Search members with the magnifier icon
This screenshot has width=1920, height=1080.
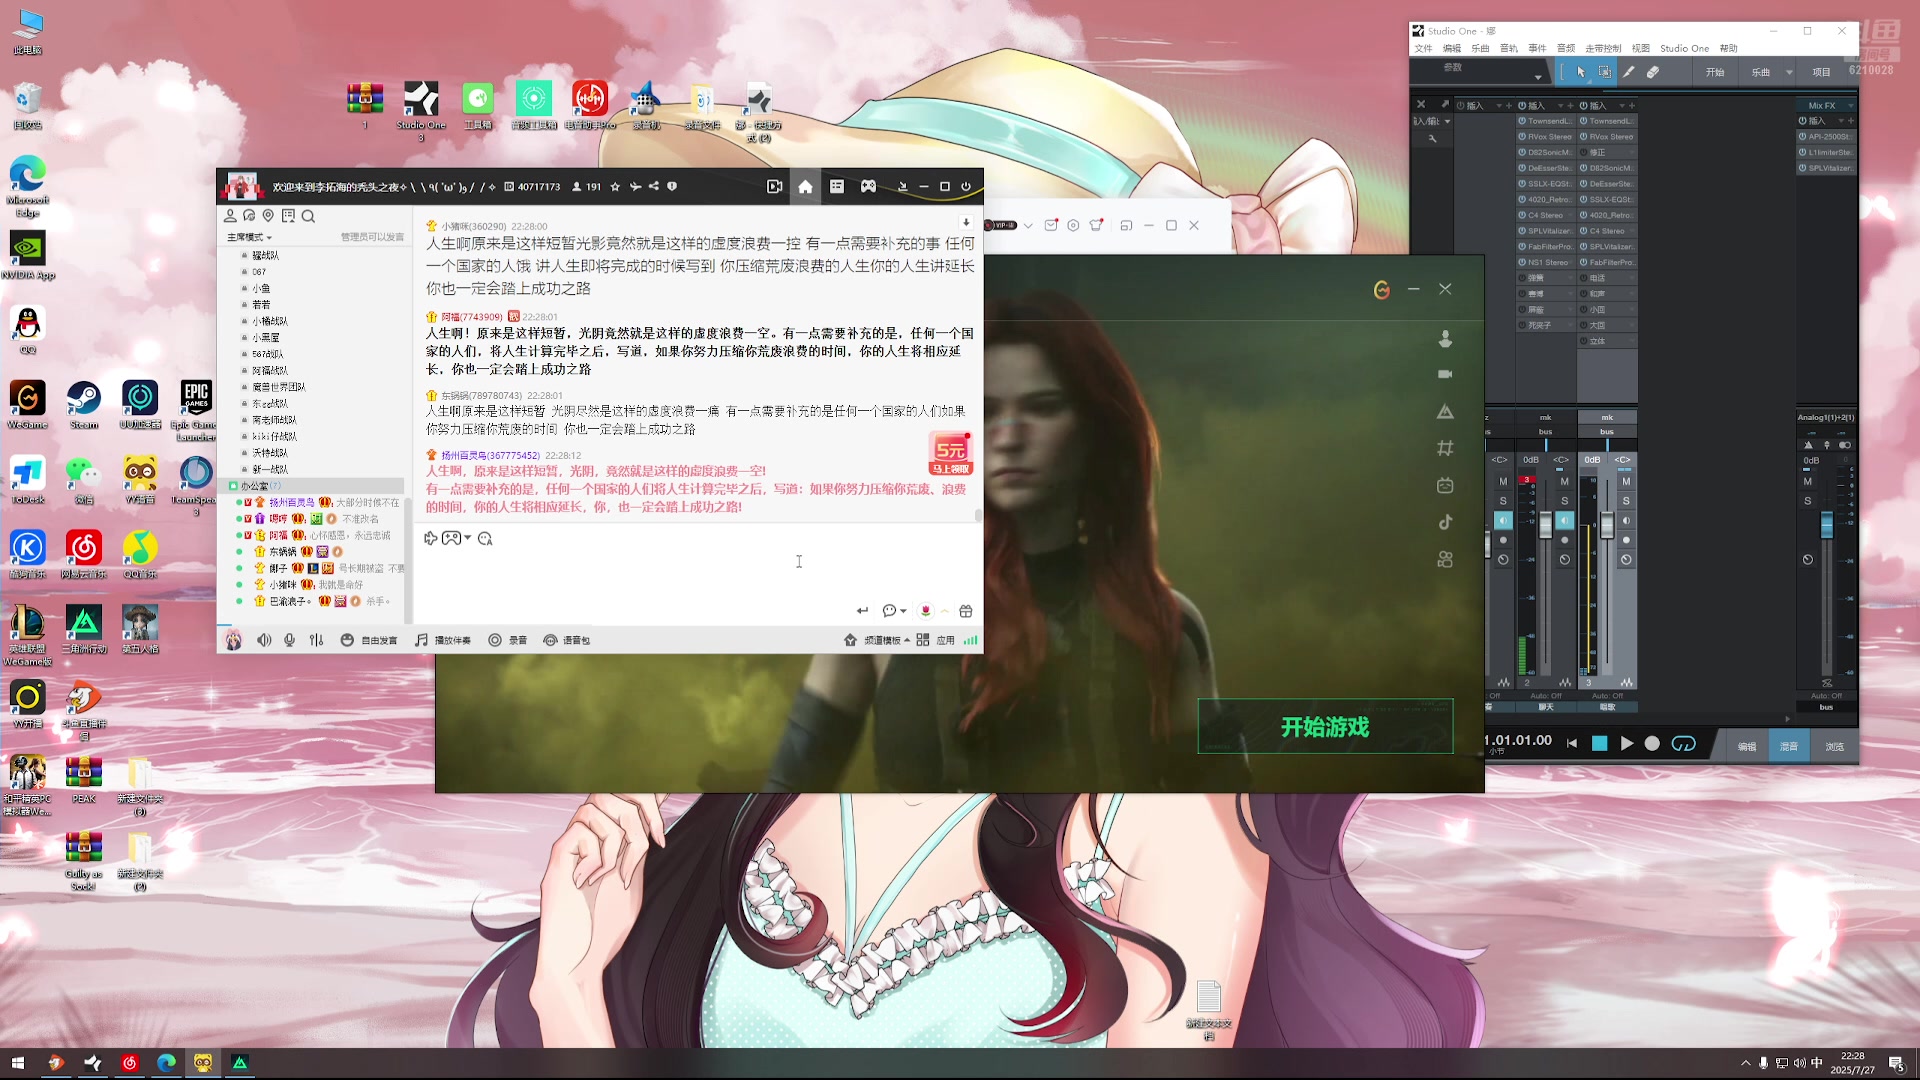308,216
